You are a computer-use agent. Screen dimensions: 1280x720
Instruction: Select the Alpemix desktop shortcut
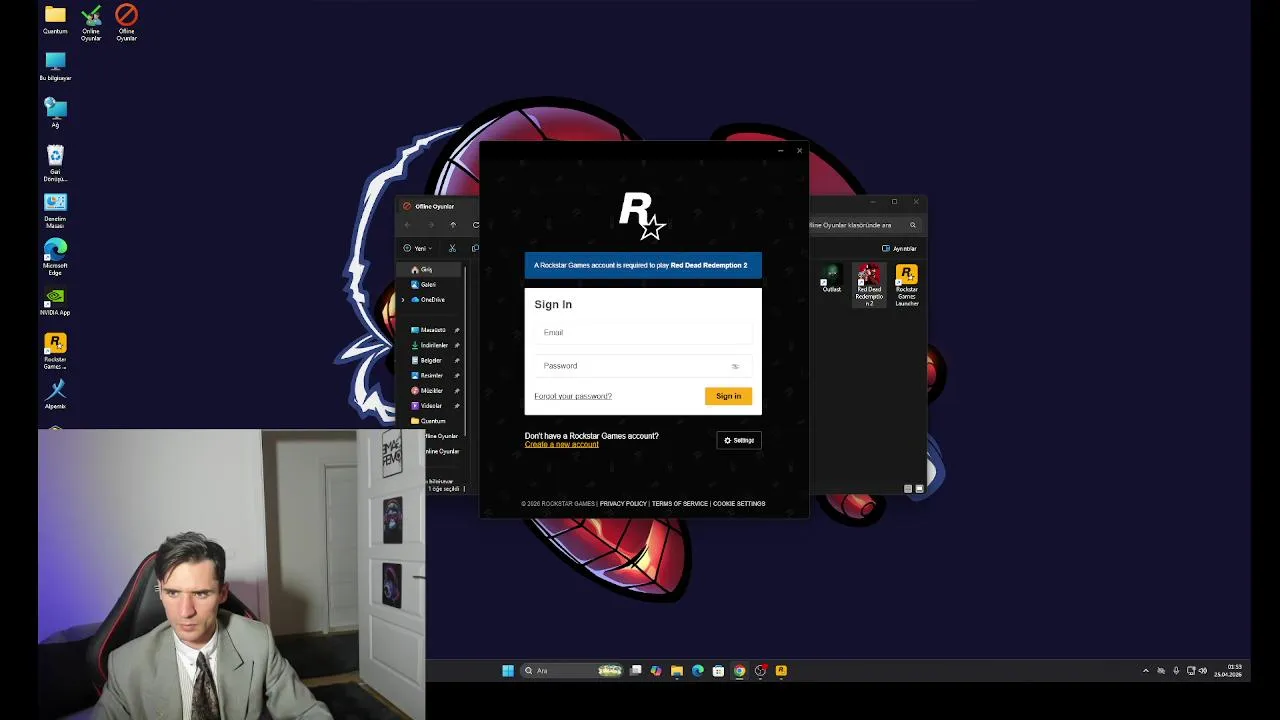click(x=55, y=394)
